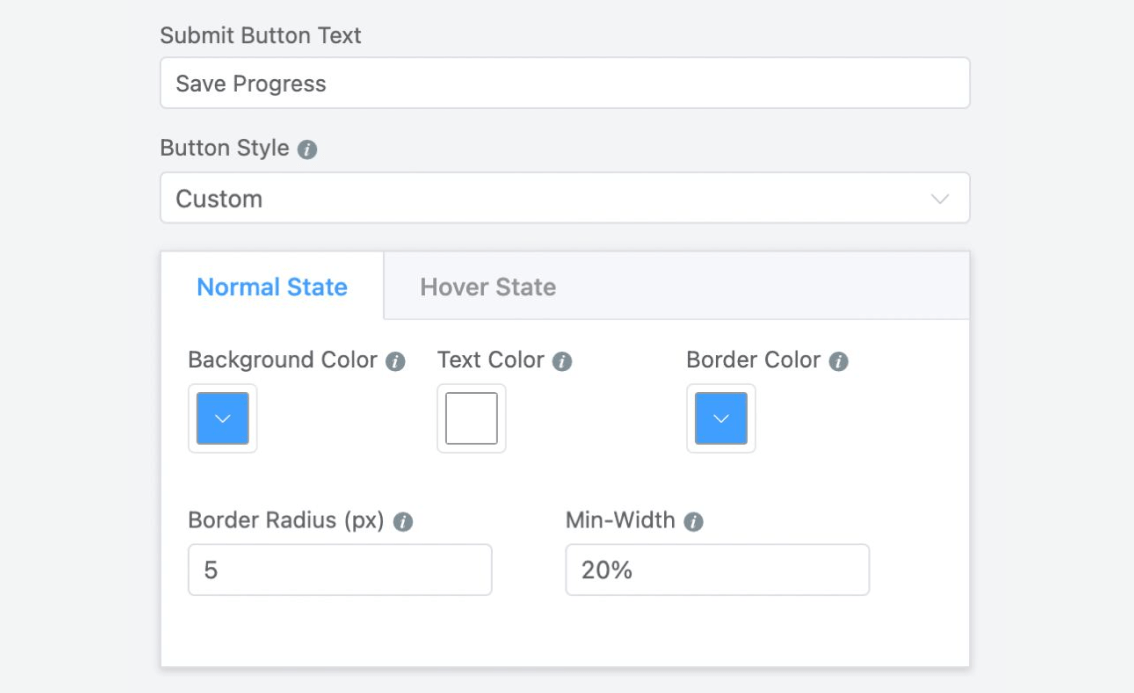
Task: Click the Button Style info icon
Action: [308, 150]
